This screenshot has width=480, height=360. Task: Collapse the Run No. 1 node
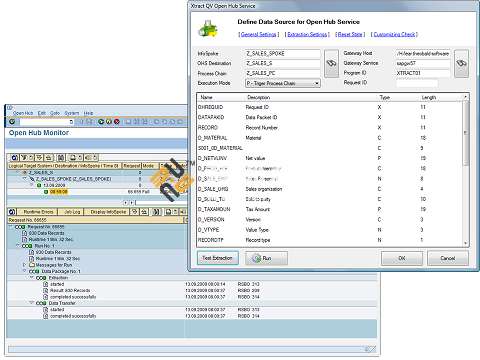[18, 246]
